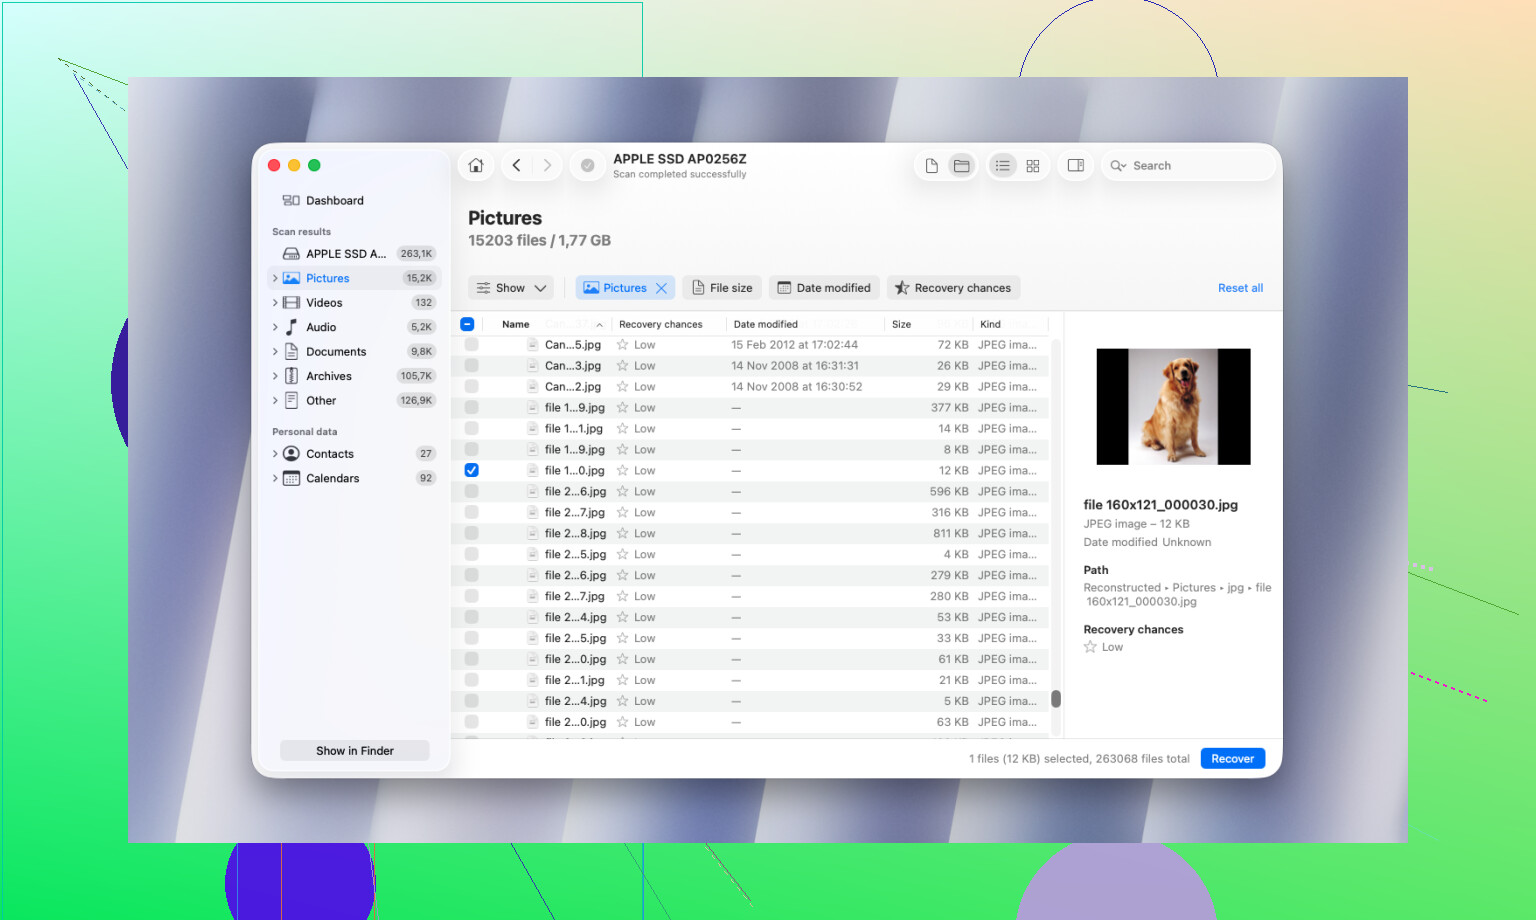The image size is (1536, 920).
Task: Sort by the Name column header
Action: (x=516, y=324)
